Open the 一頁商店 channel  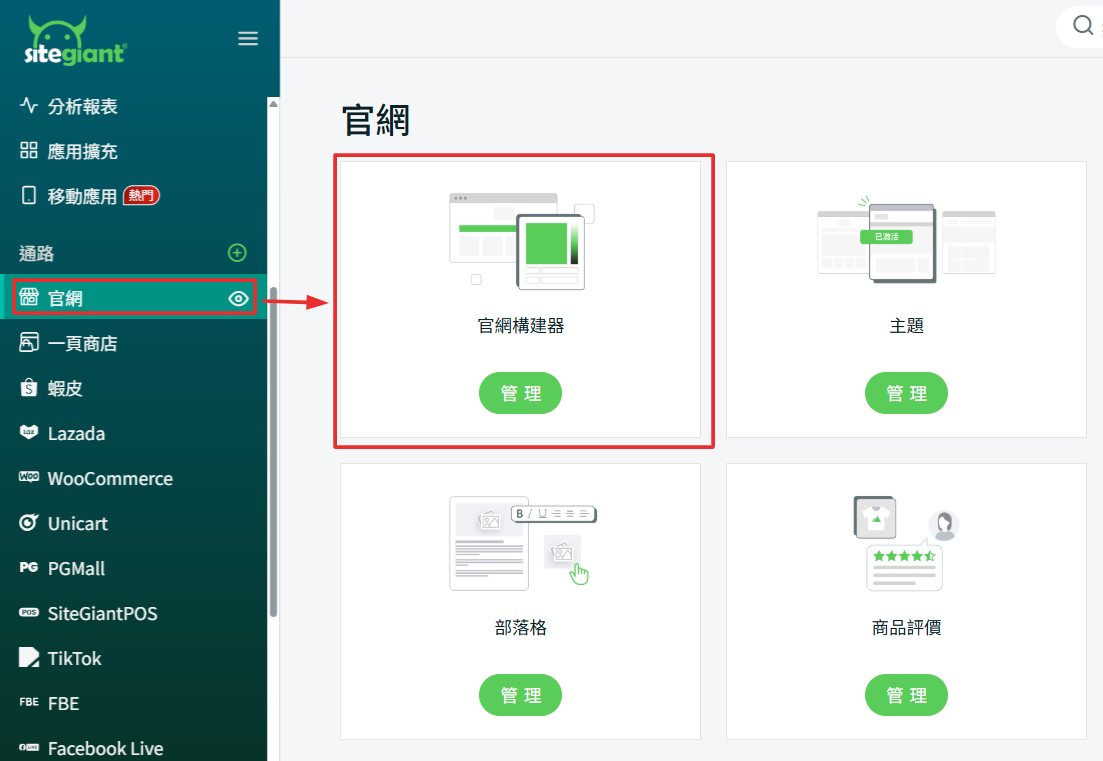click(x=82, y=343)
